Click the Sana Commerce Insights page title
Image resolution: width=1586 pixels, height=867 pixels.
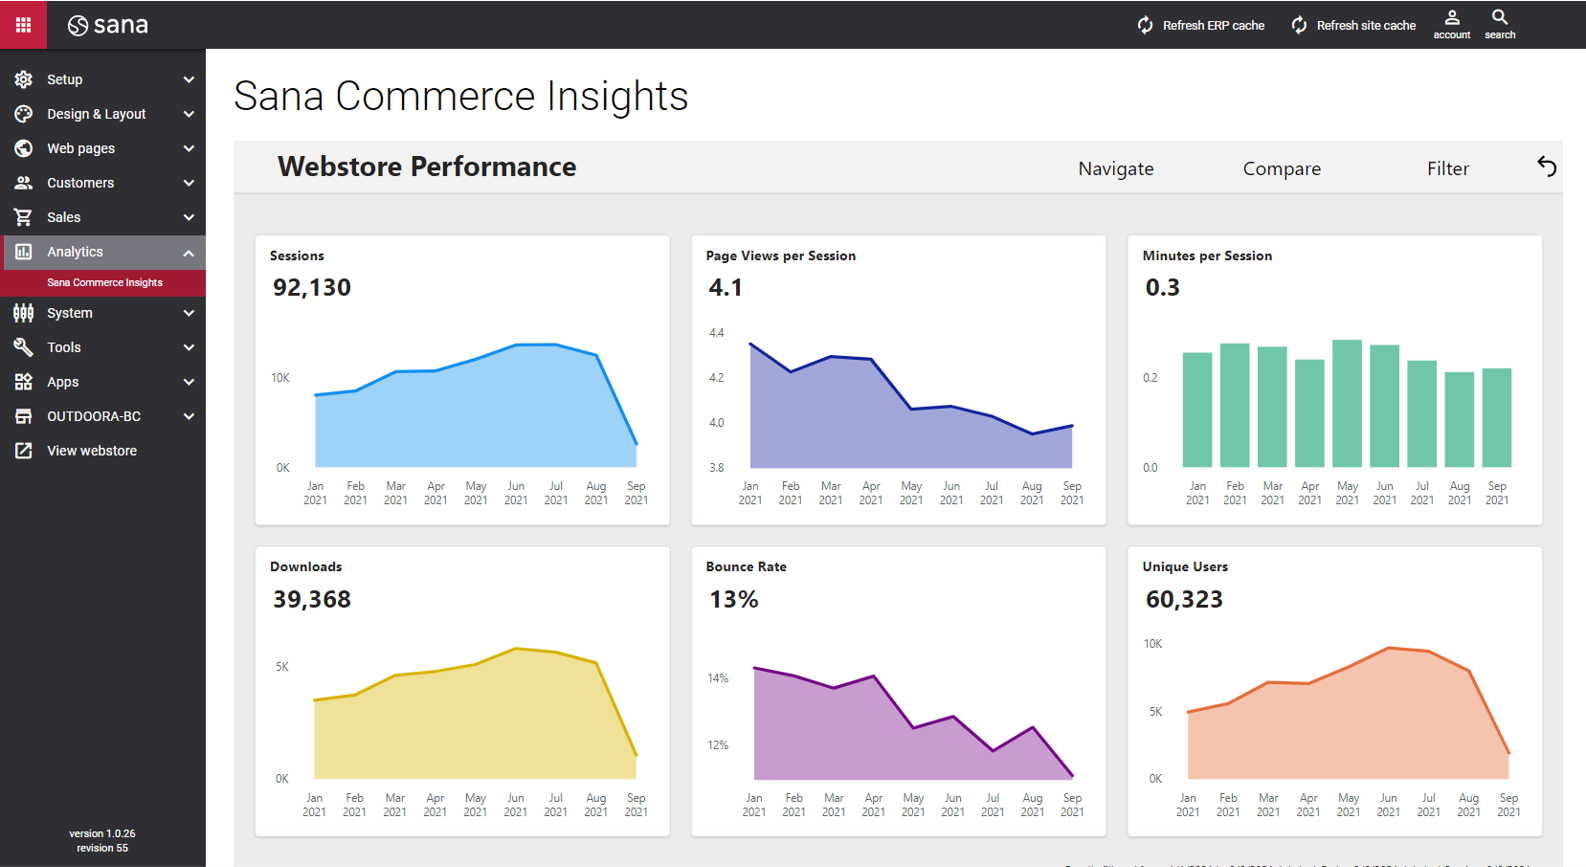tap(461, 96)
